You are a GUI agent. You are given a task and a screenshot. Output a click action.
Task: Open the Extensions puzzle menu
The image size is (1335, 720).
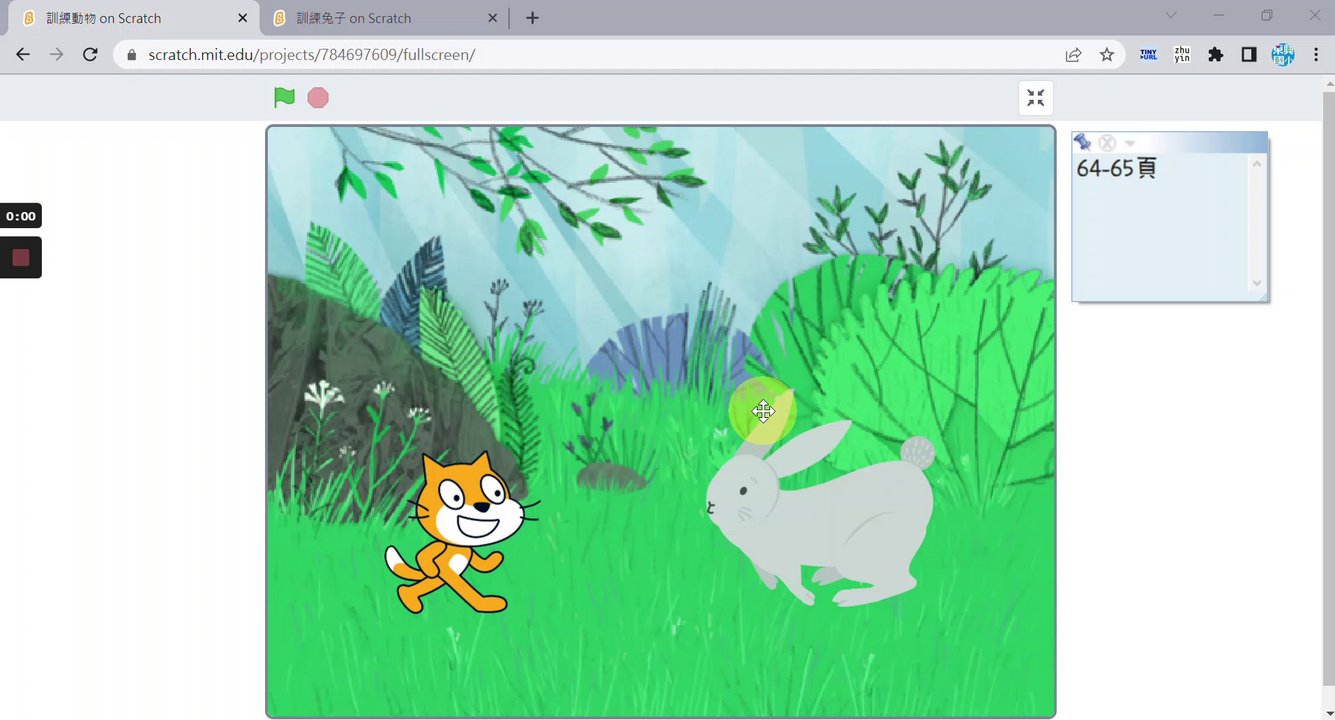click(x=1215, y=55)
